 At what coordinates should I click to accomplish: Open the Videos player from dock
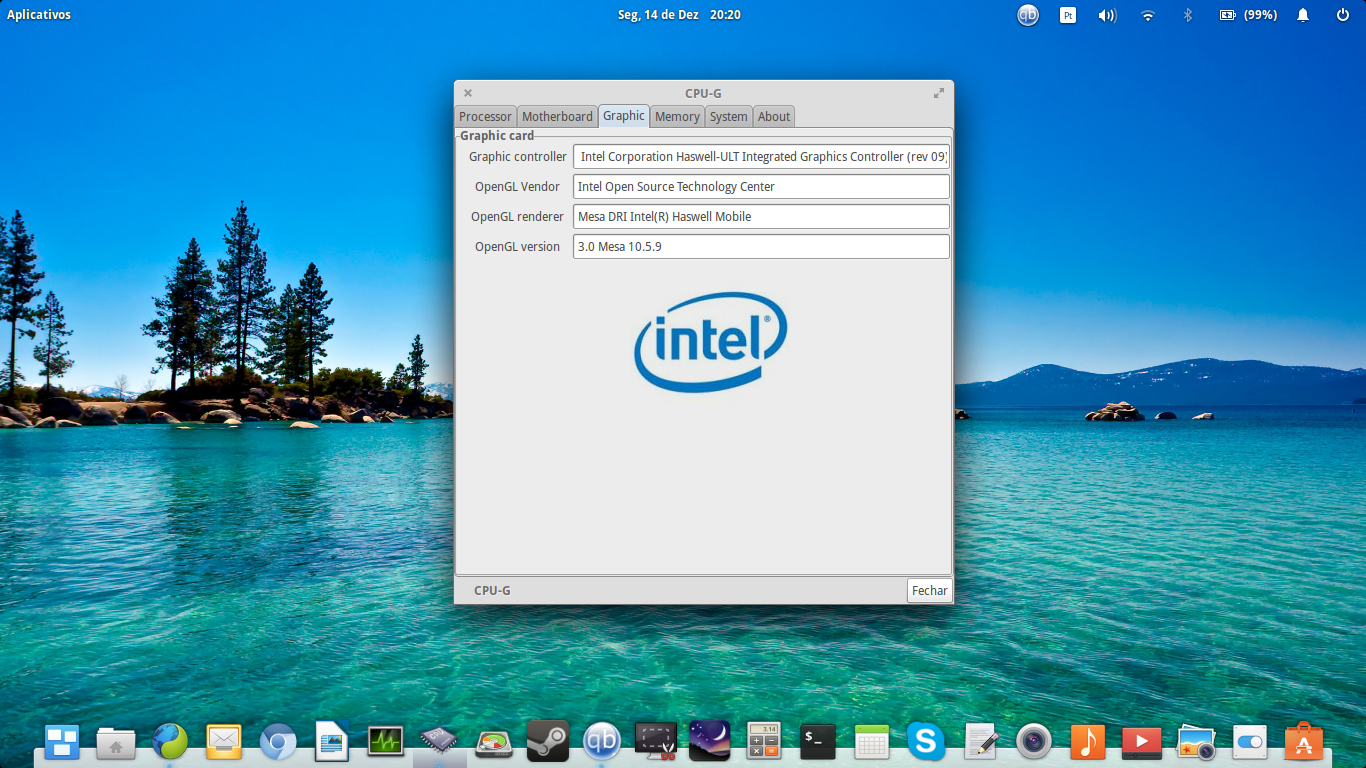[1142, 741]
